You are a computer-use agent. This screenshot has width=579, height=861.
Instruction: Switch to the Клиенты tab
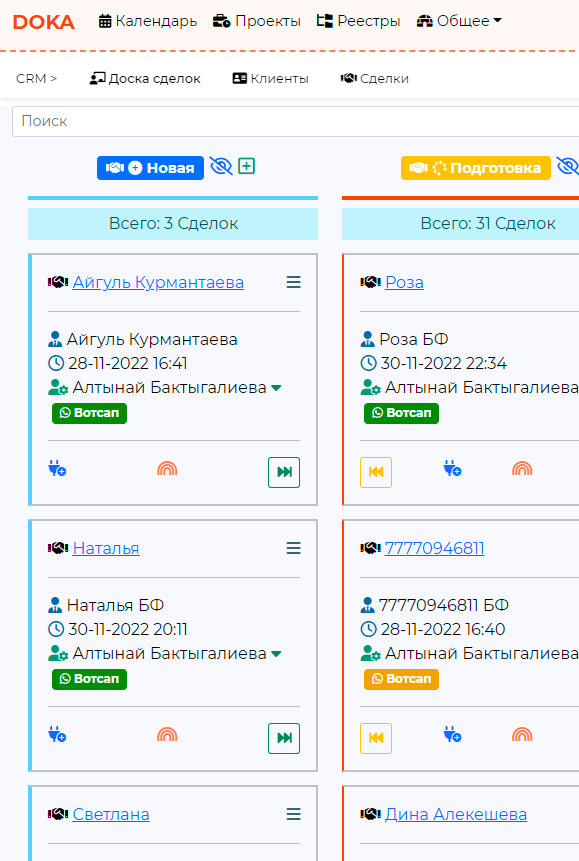coord(270,79)
